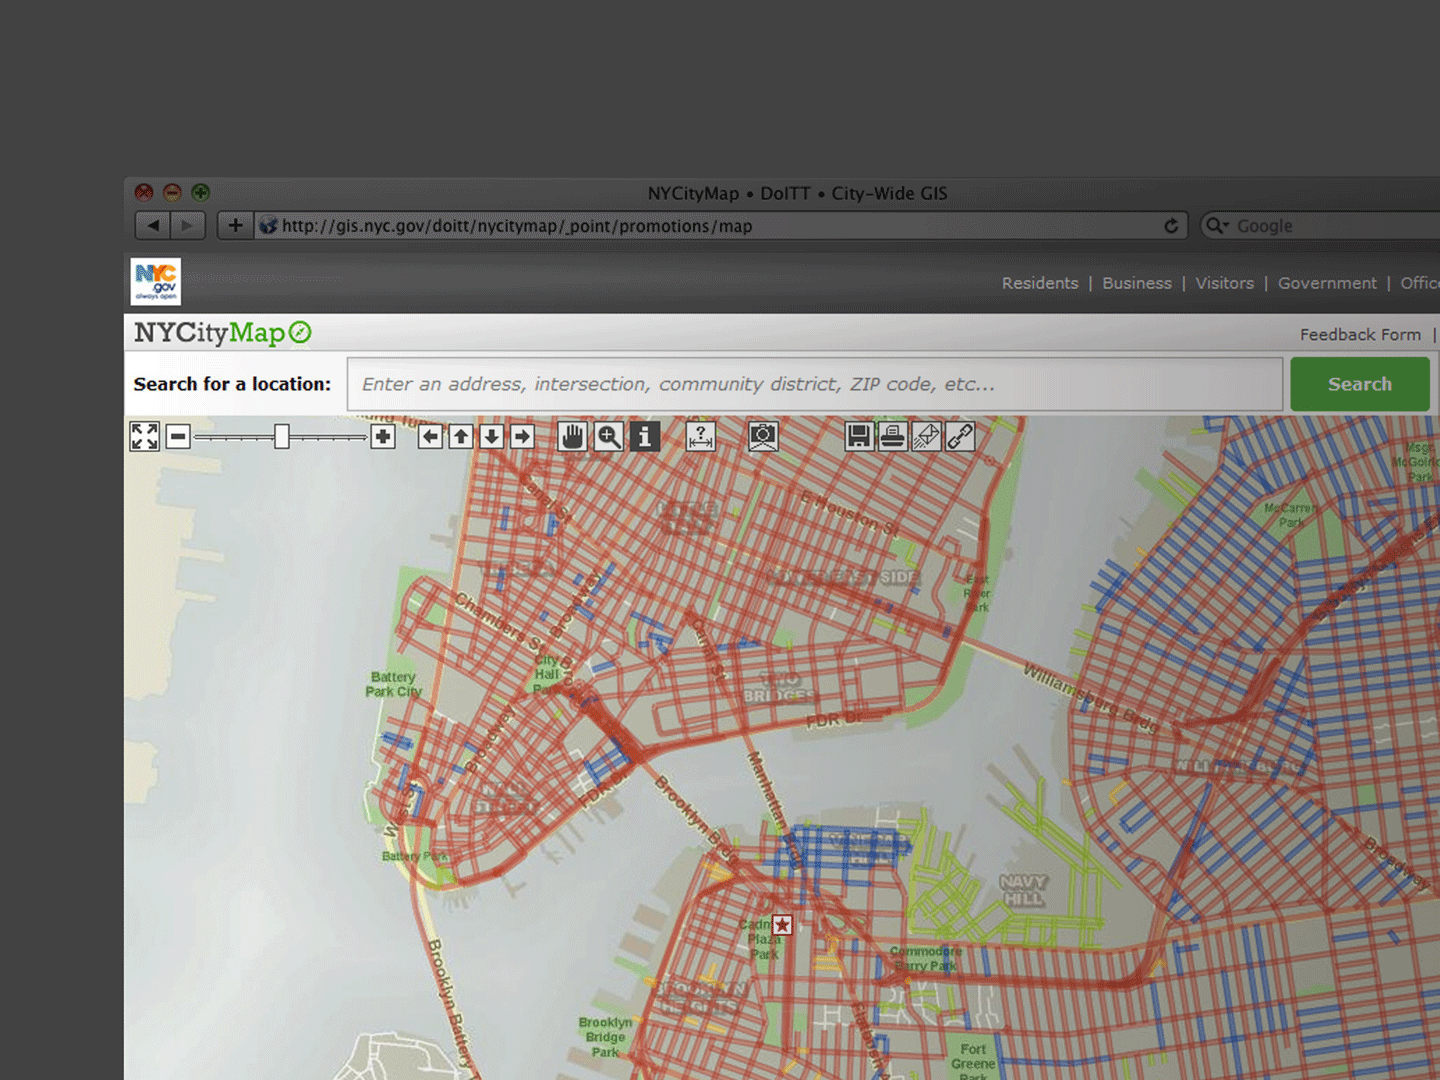
Task: Select the magnifier zoom tool
Action: 608,436
